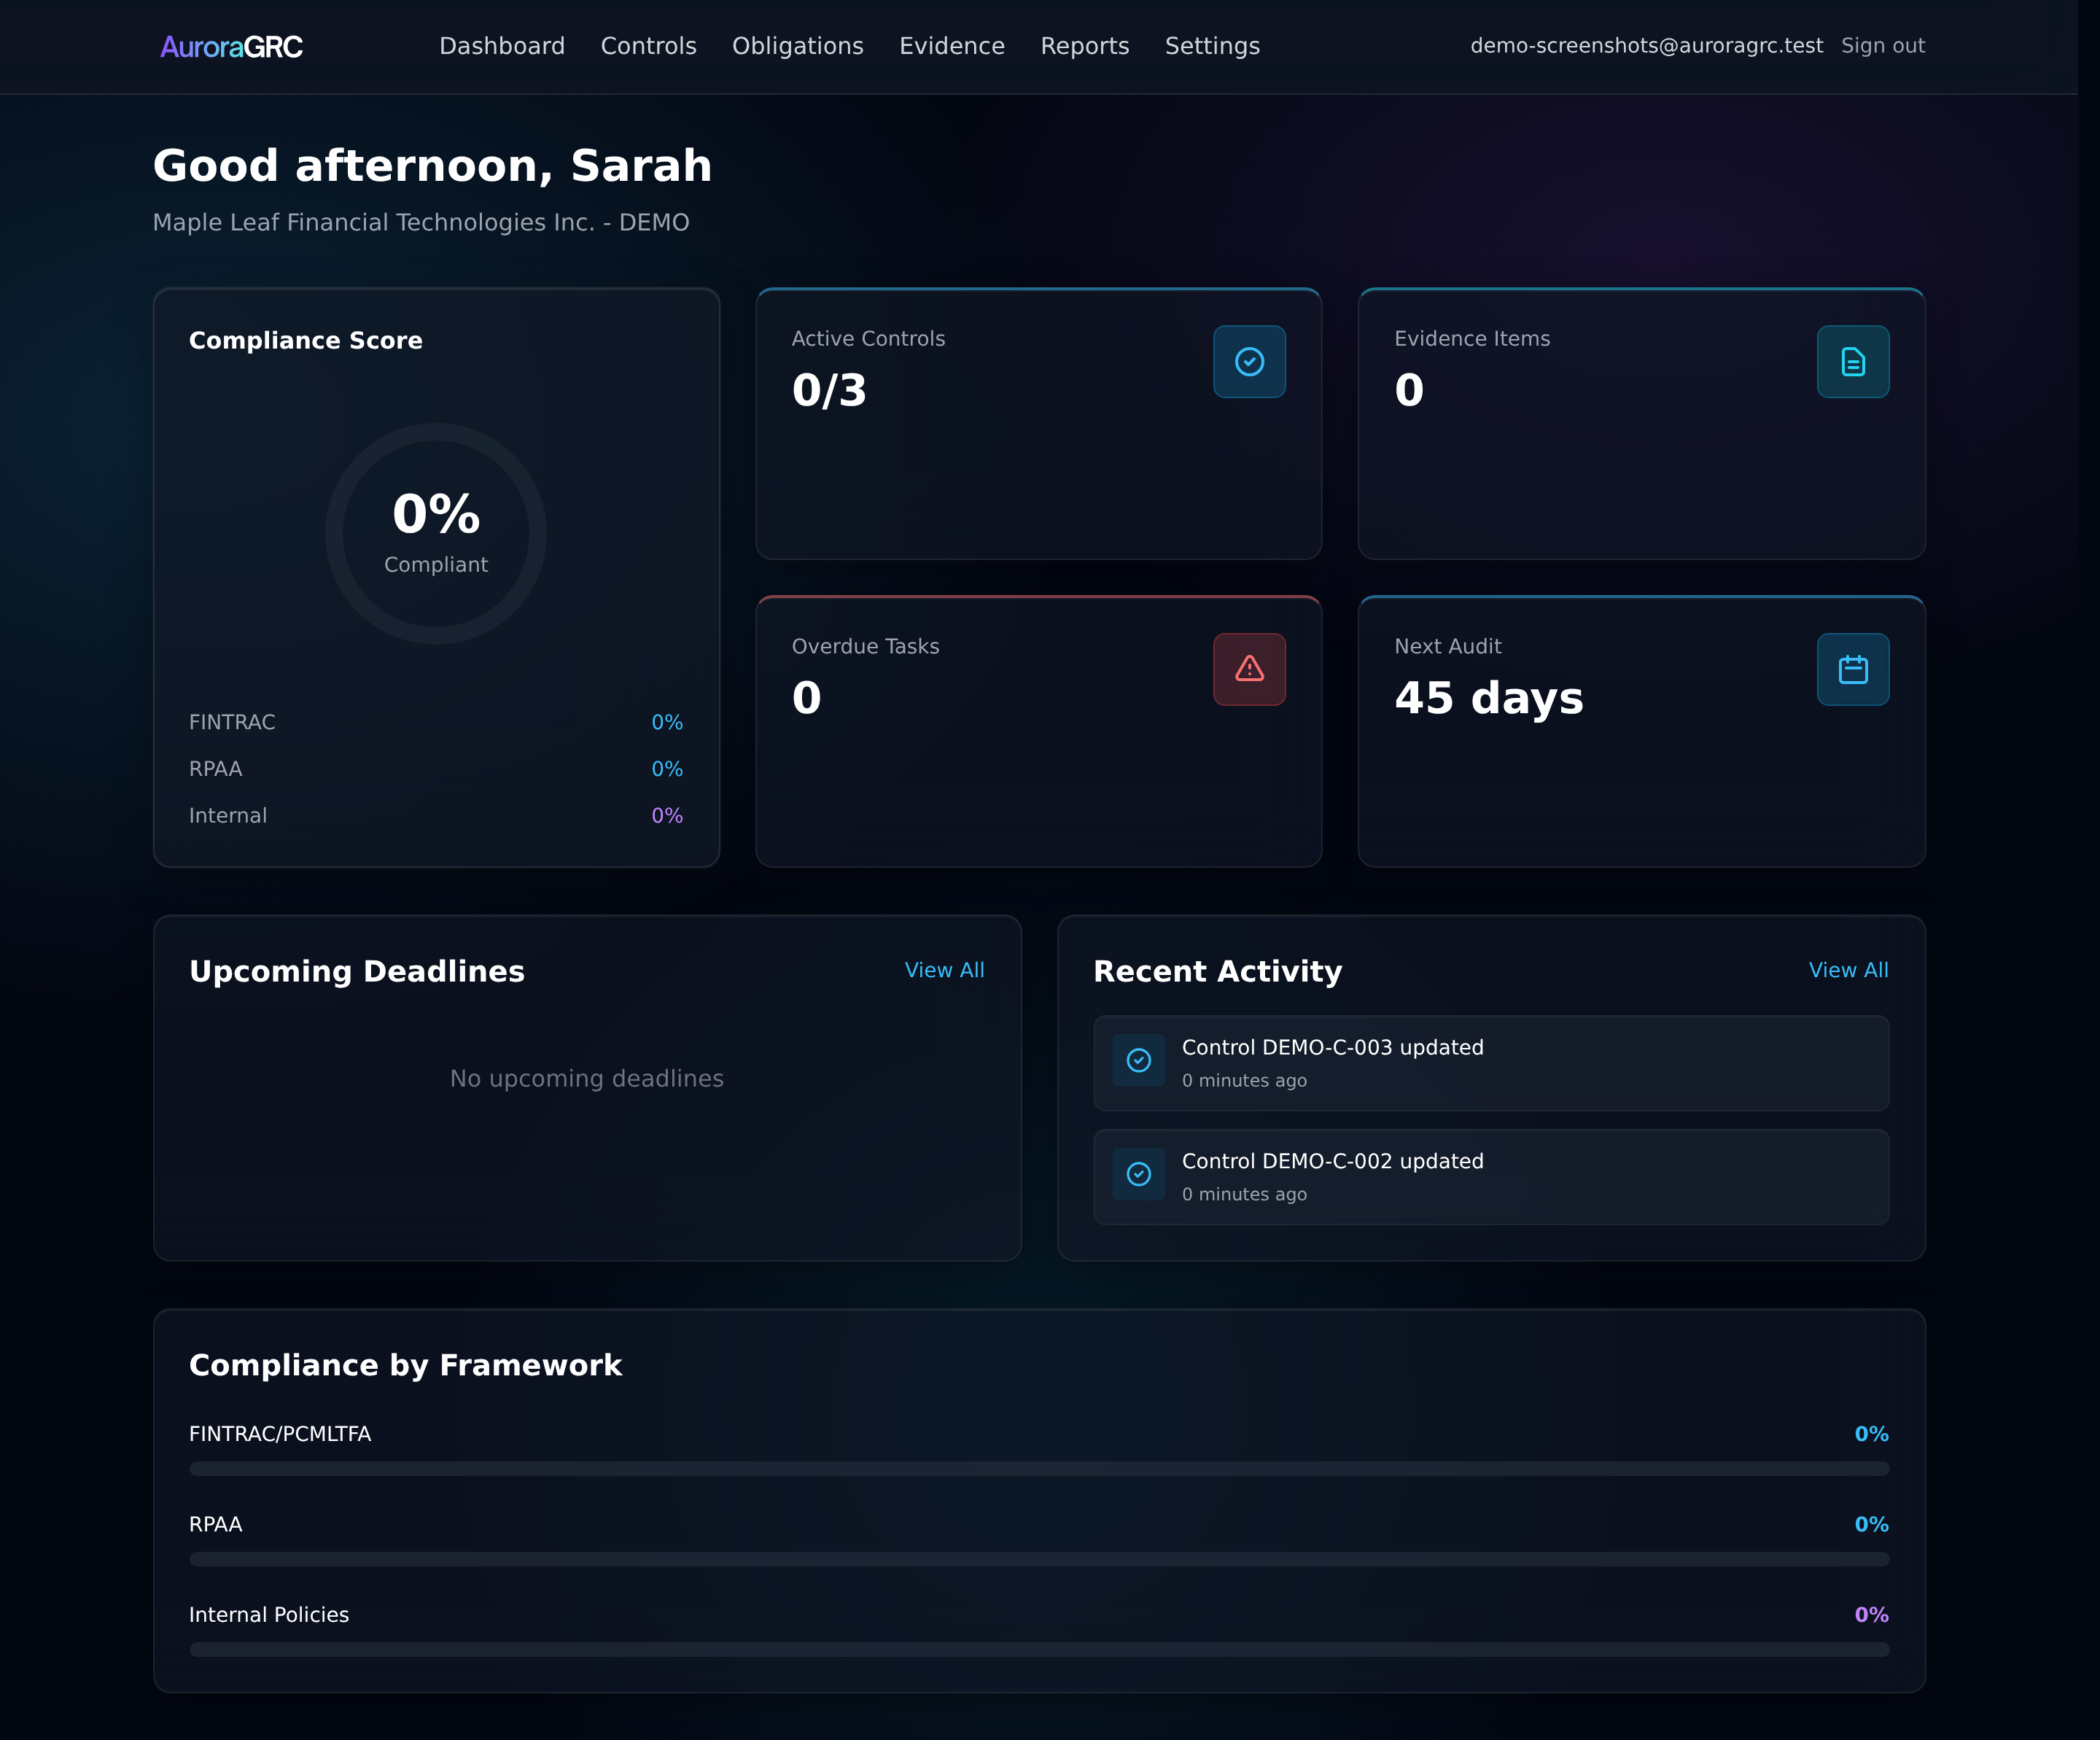Viewport: 2100px width, 1740px height.
Task: Sign out of the account
Action: pos(1882,46)
